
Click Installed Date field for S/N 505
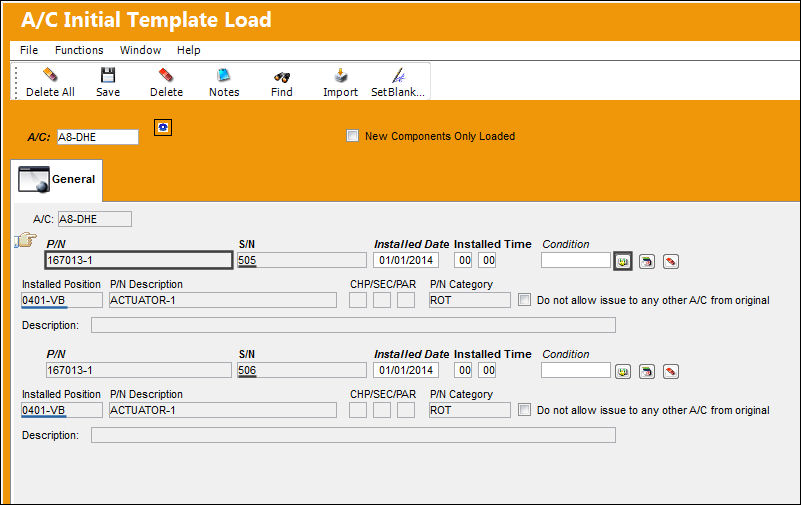pos(406,260)
